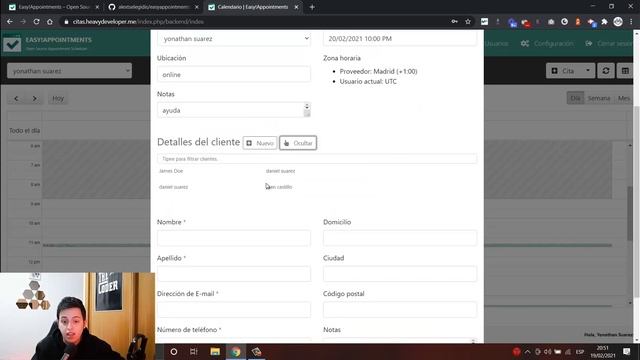Viewport: 640px width, 360px height.
Task: Click the Domicilio input field
Action: pos(400,238)
